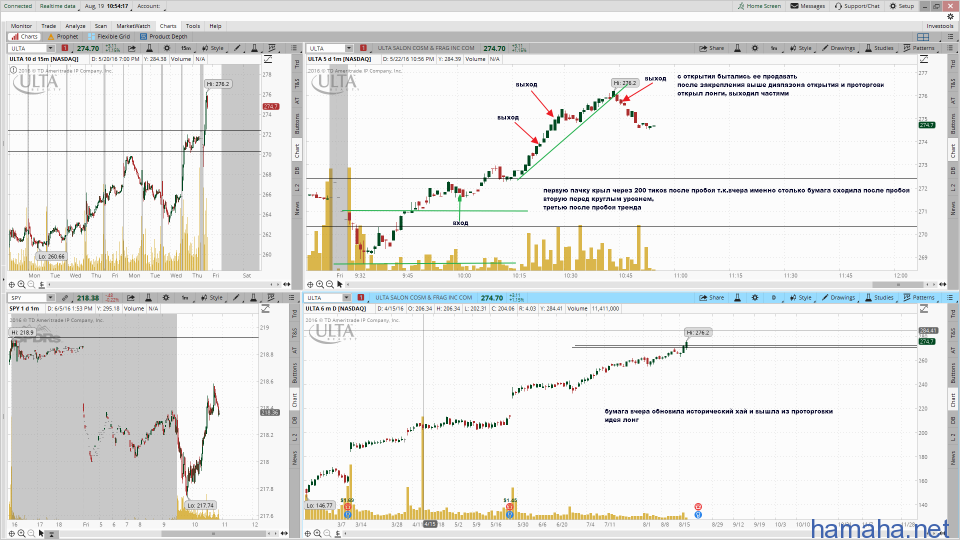Open the SPY symbol dropdown arrow
Viewport: 960px width, 540px height.
coord(52,297)
